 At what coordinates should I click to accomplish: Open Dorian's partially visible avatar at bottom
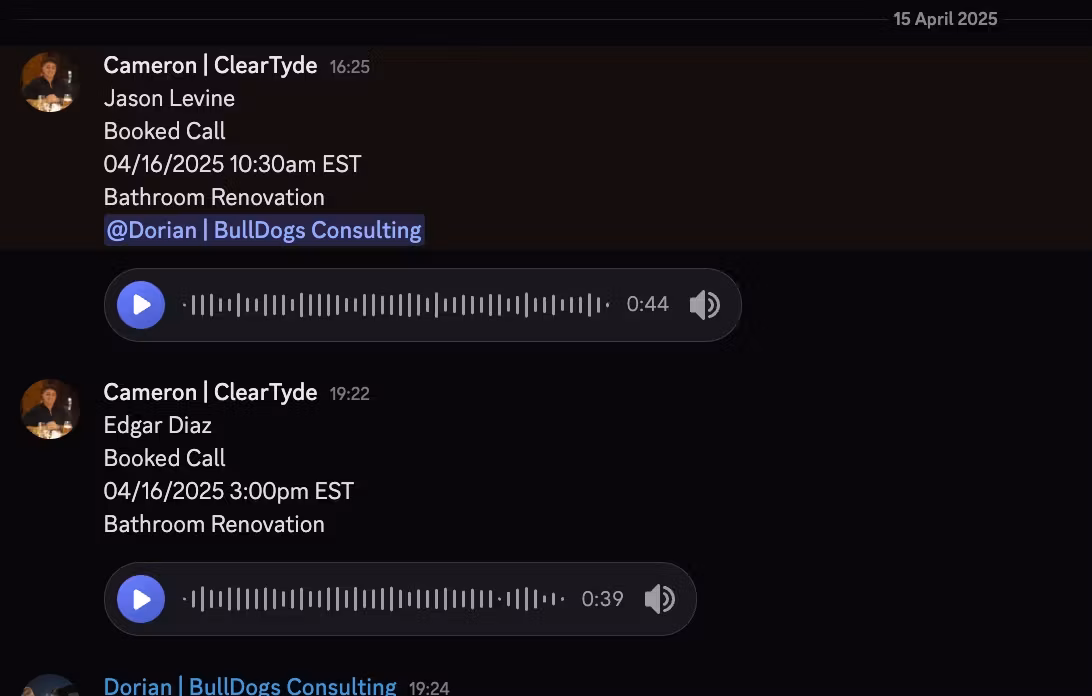(x=51, y=686)
